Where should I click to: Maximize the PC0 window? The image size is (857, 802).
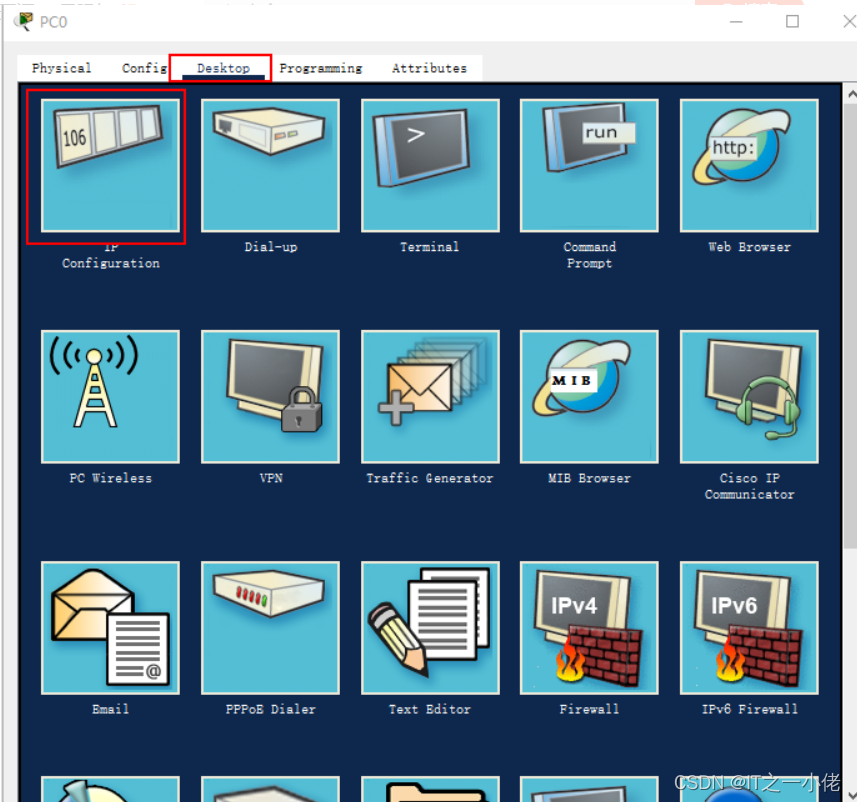[792, 22]
